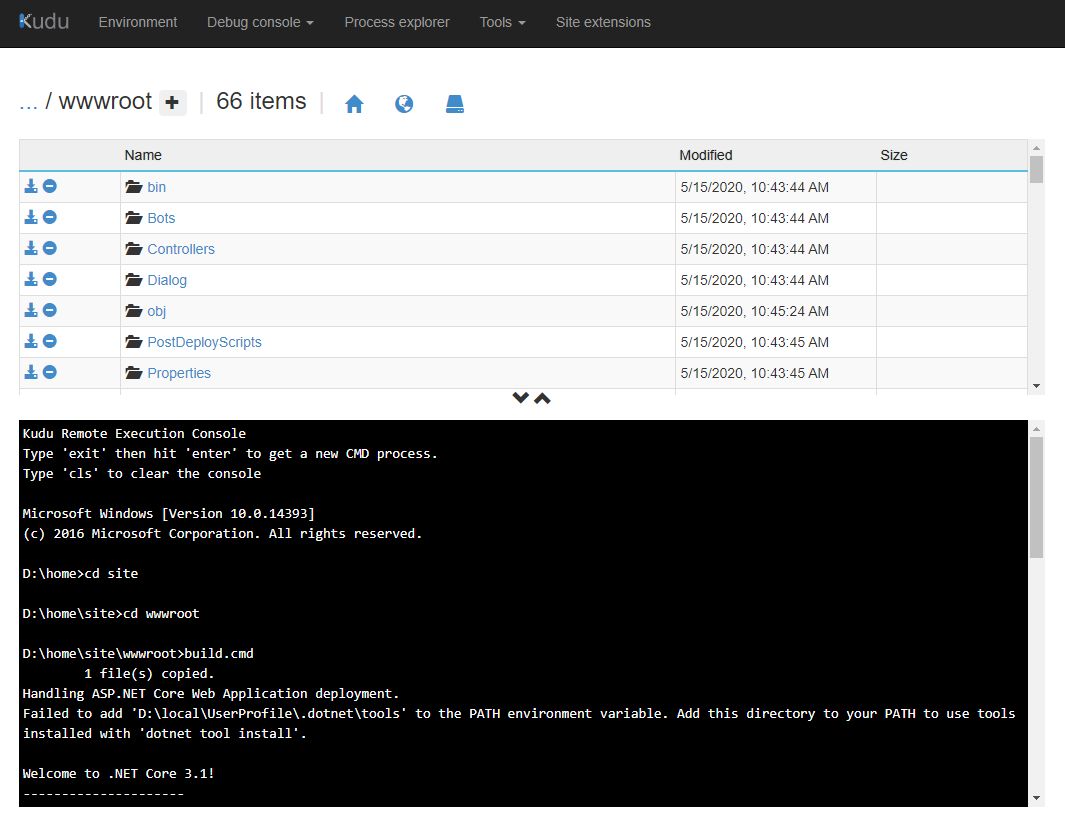Open the Controllers folder
The height and width of the screenshot is (817, 1065).
[x=181, y=249]
